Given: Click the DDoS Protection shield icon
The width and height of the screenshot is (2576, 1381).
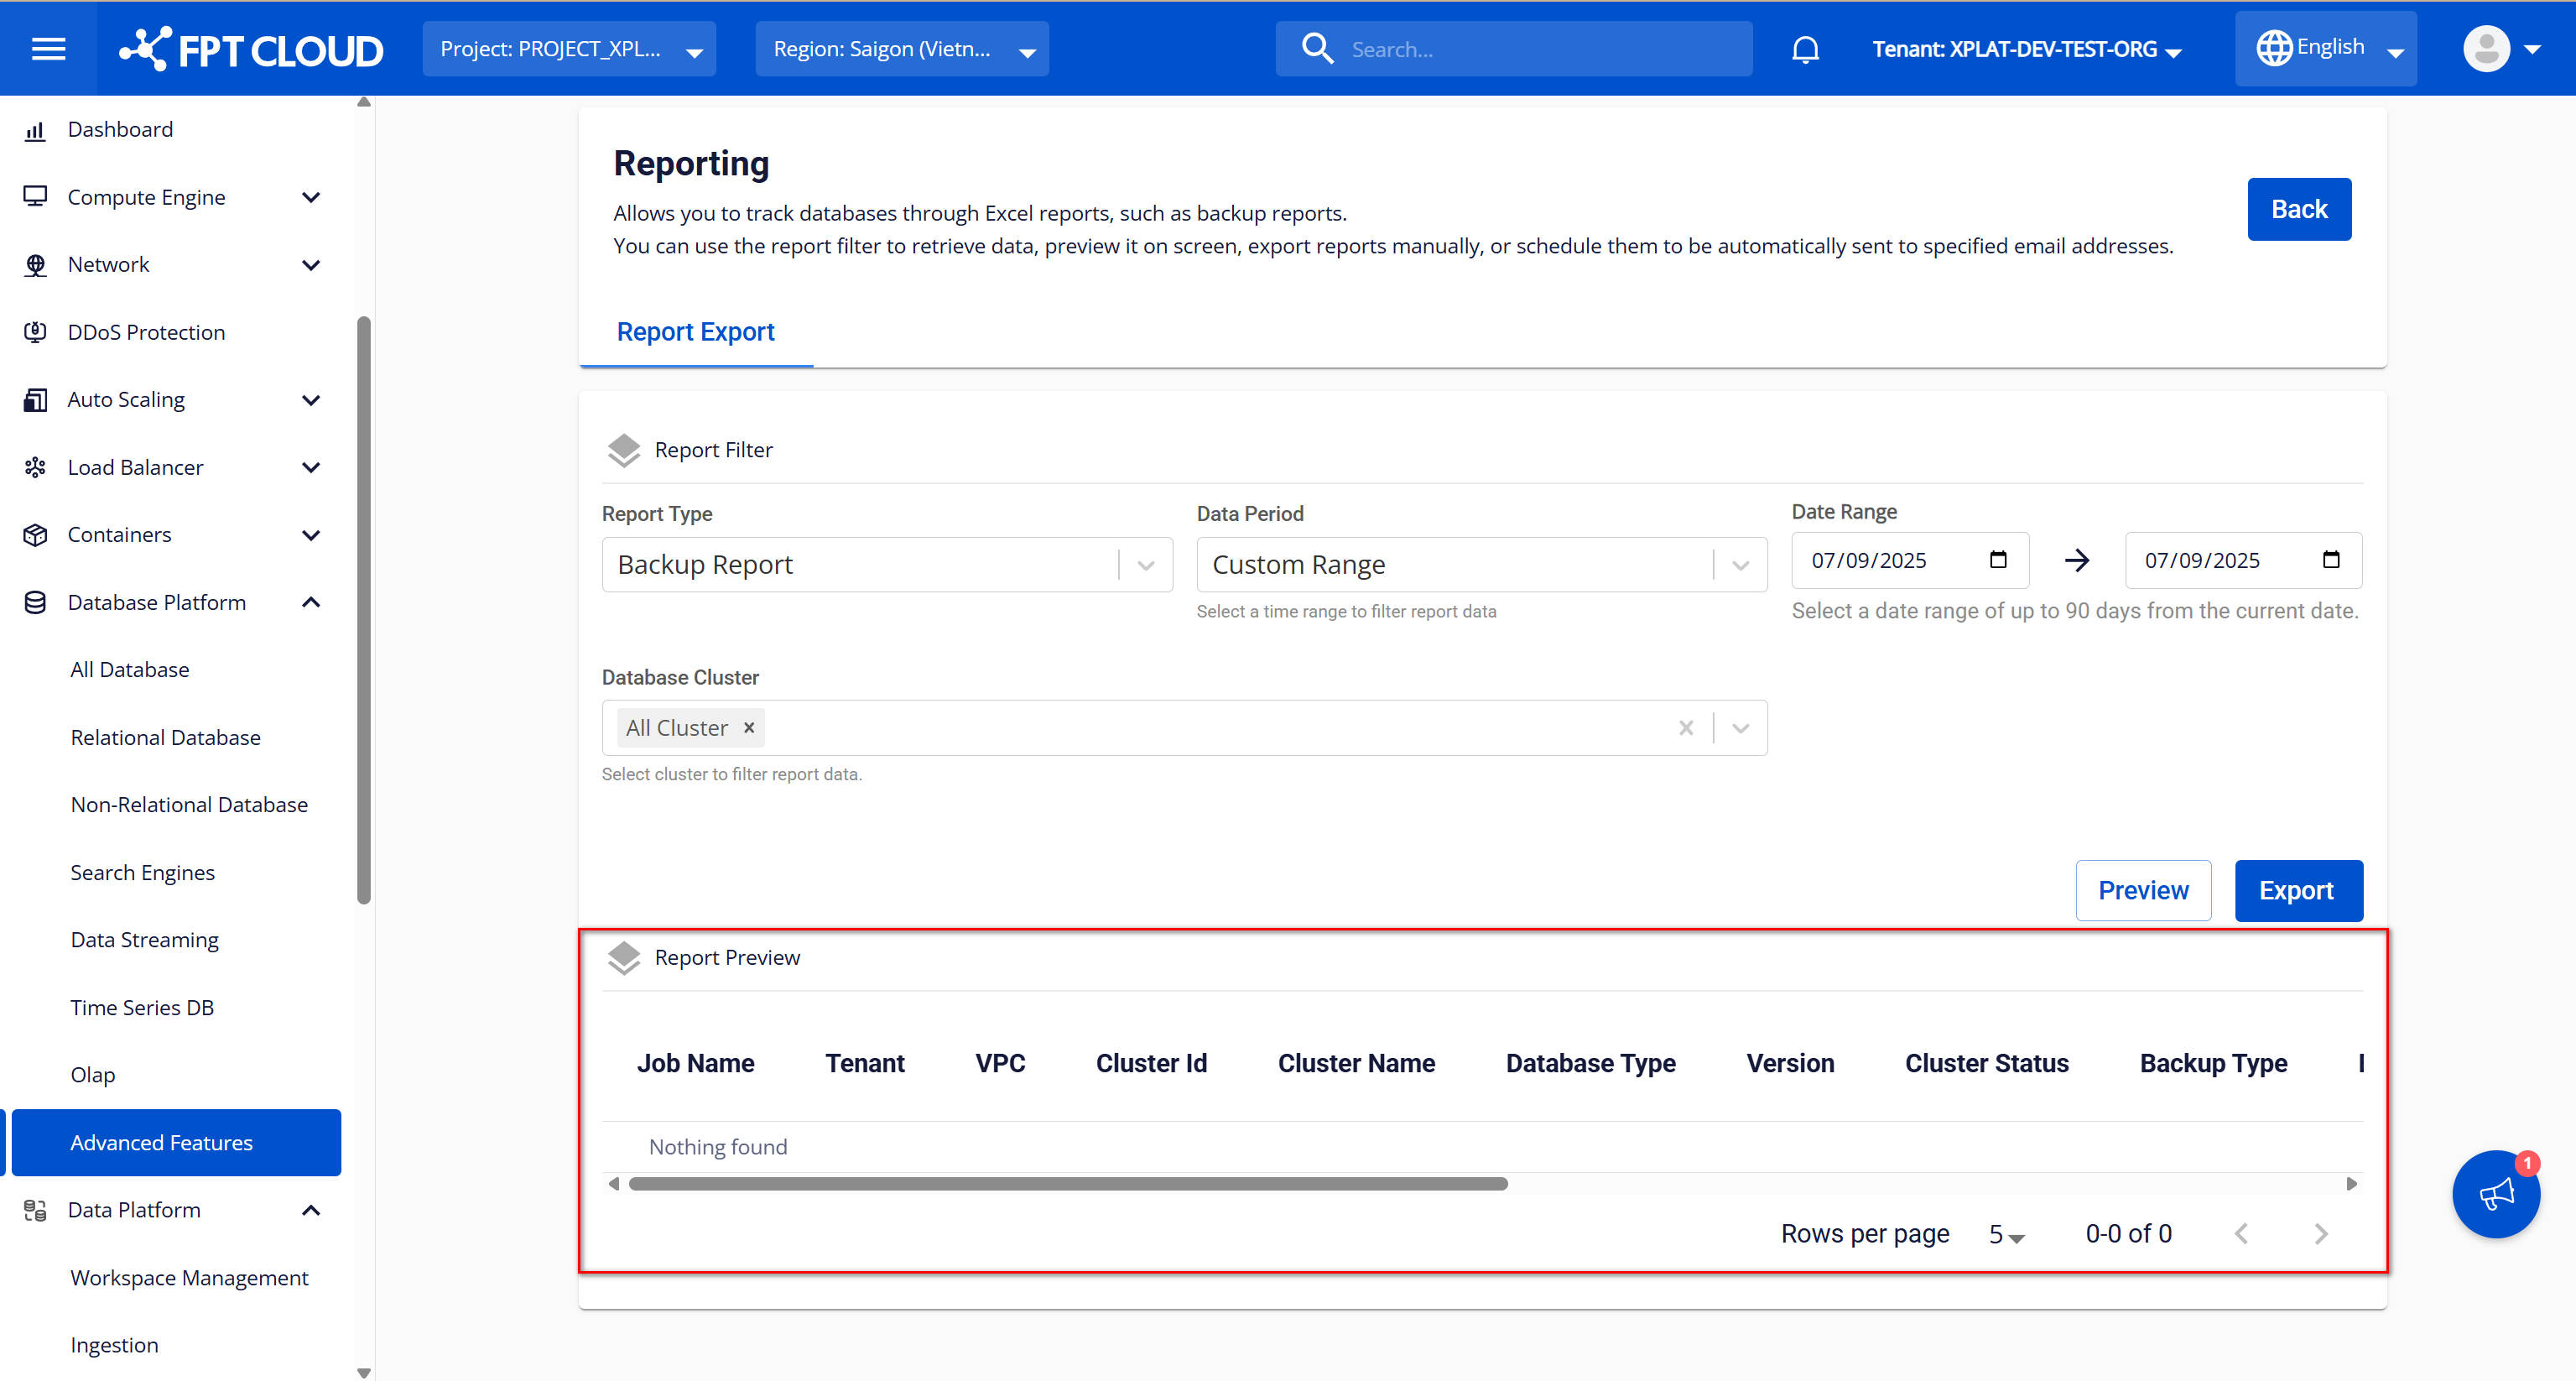Looking at the screenshot, I should click(x=35, y=332).
